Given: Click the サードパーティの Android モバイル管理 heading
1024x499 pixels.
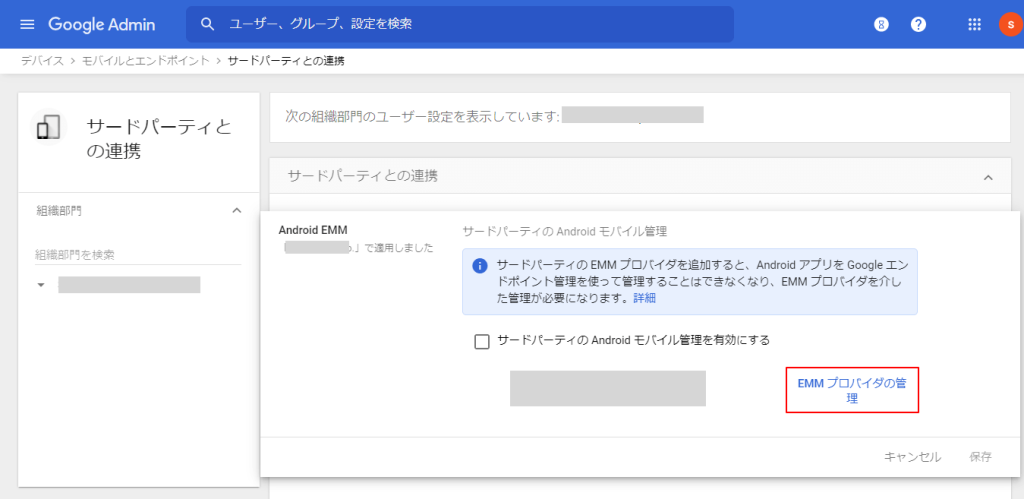Looking at the screenshot, I should (565, 231).
